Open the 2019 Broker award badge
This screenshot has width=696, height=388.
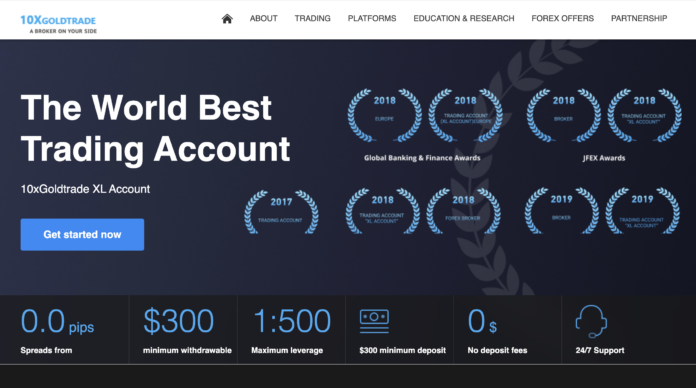(x=562, y=211)
